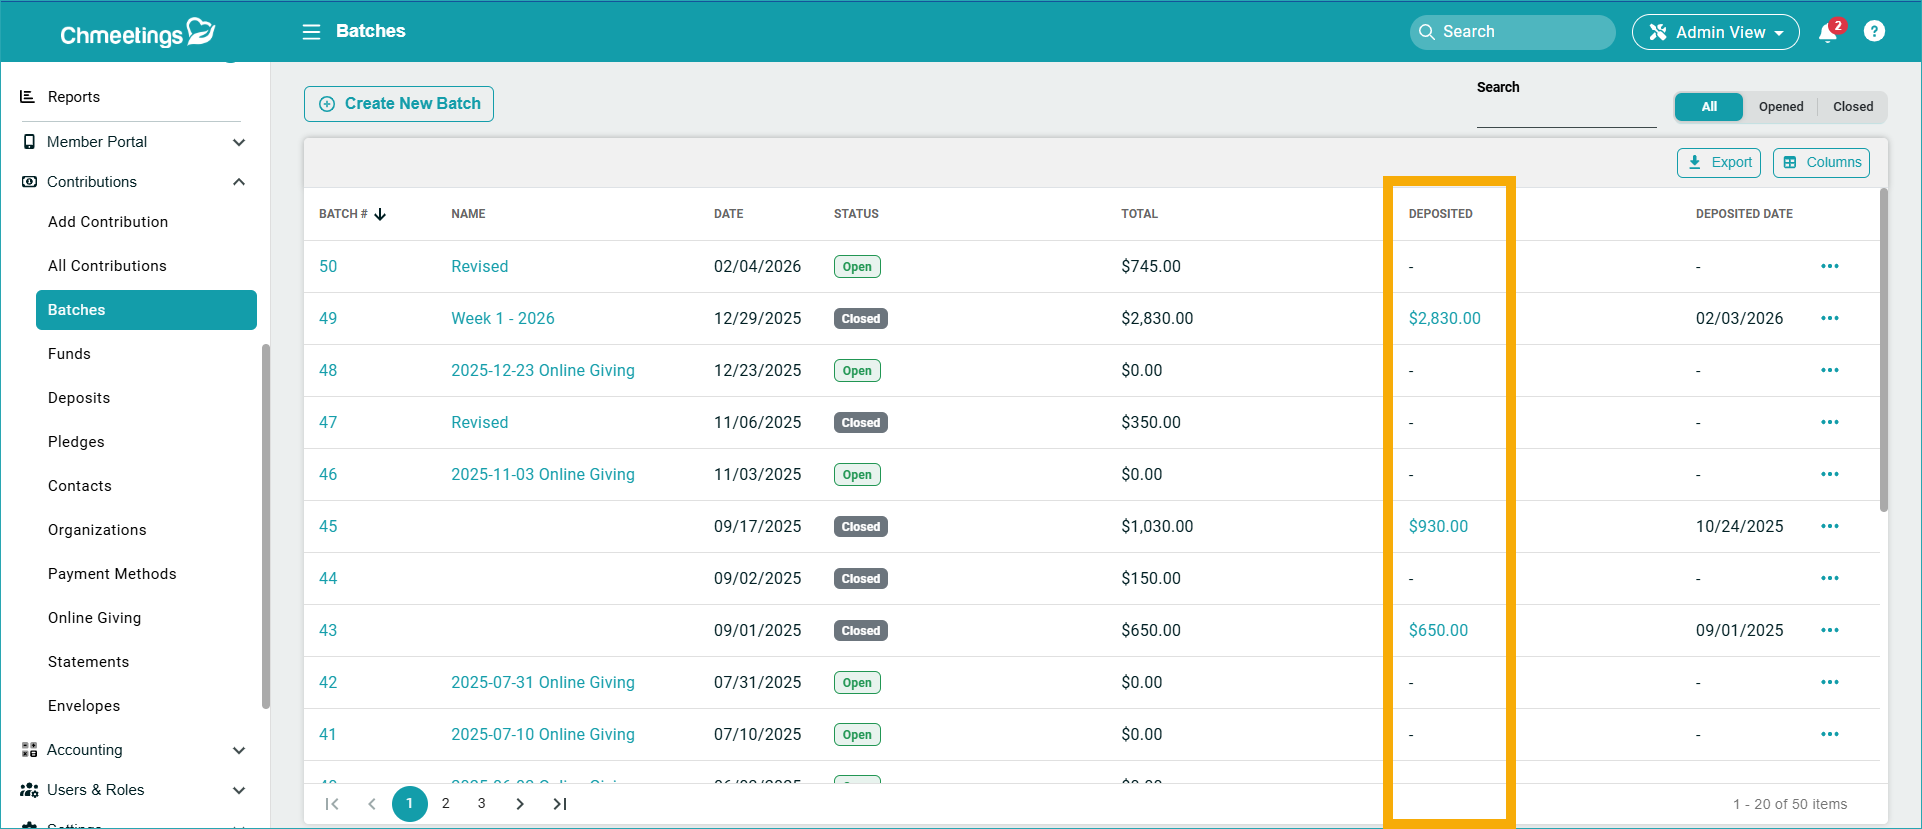This screenshot has width=1922, height=829.
Task: Open 2025-12-23 Online Giving batch
Action: coord(543,370)
